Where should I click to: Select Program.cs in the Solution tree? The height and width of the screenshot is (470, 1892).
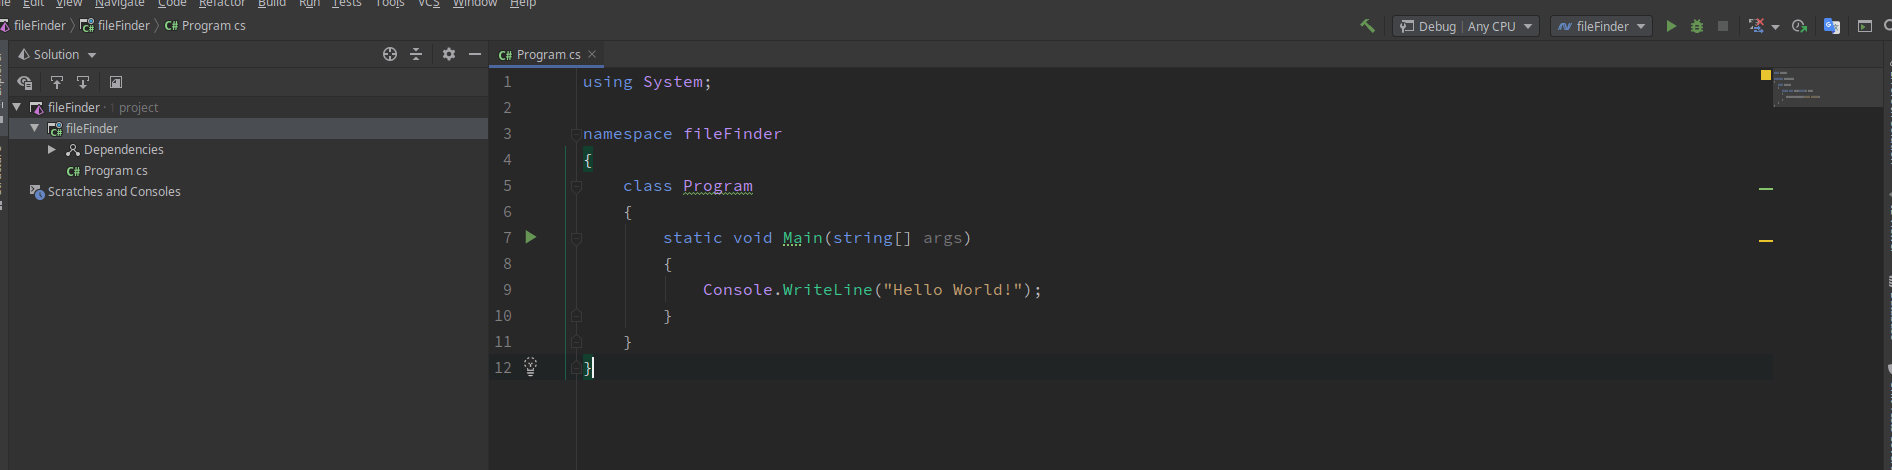click(116, 171)
